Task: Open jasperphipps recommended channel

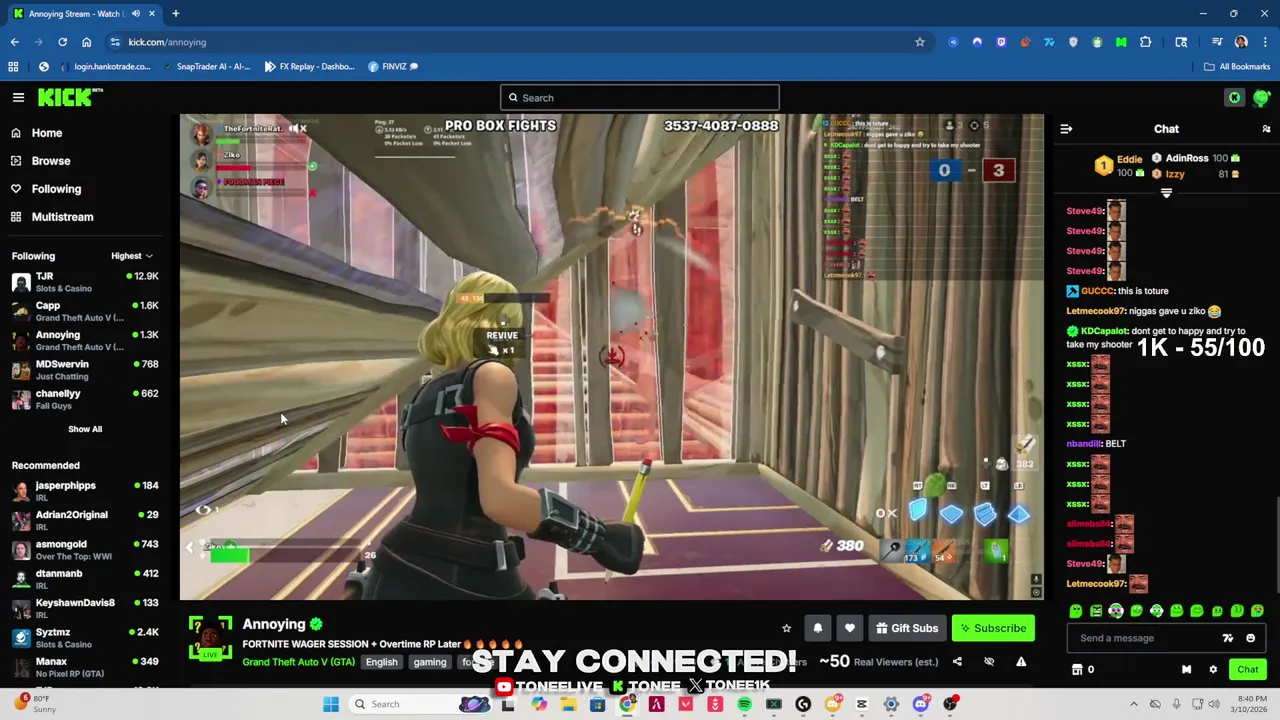Action: point(85,491)
